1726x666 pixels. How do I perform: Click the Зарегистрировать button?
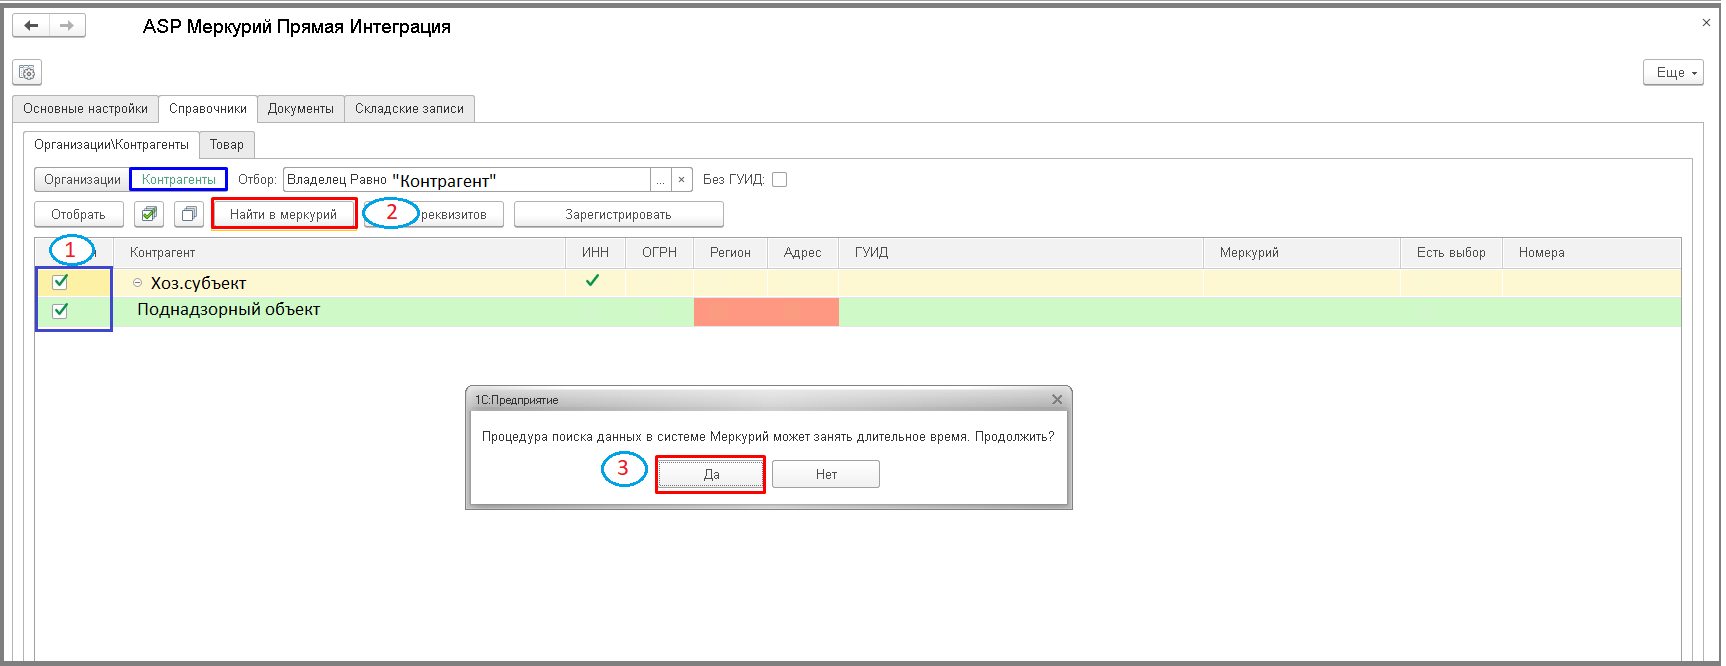click(x=619, y=214)
